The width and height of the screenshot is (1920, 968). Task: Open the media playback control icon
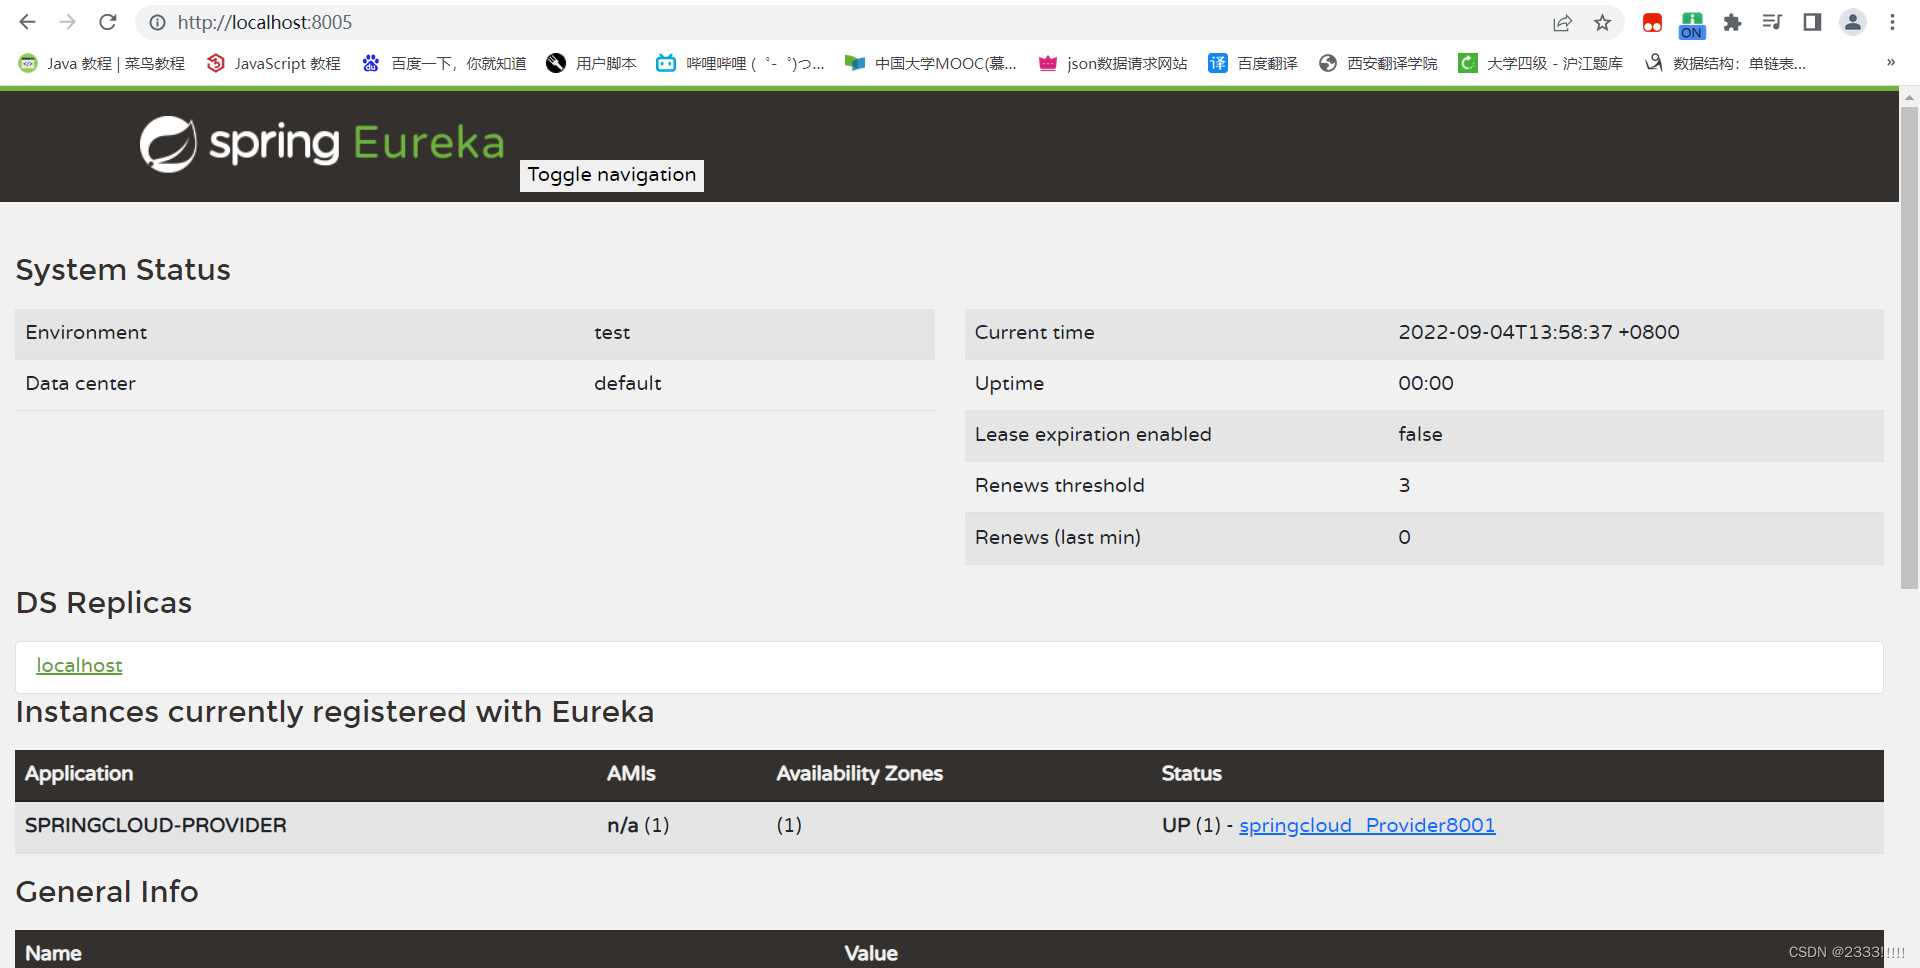tap(1772, 22)
